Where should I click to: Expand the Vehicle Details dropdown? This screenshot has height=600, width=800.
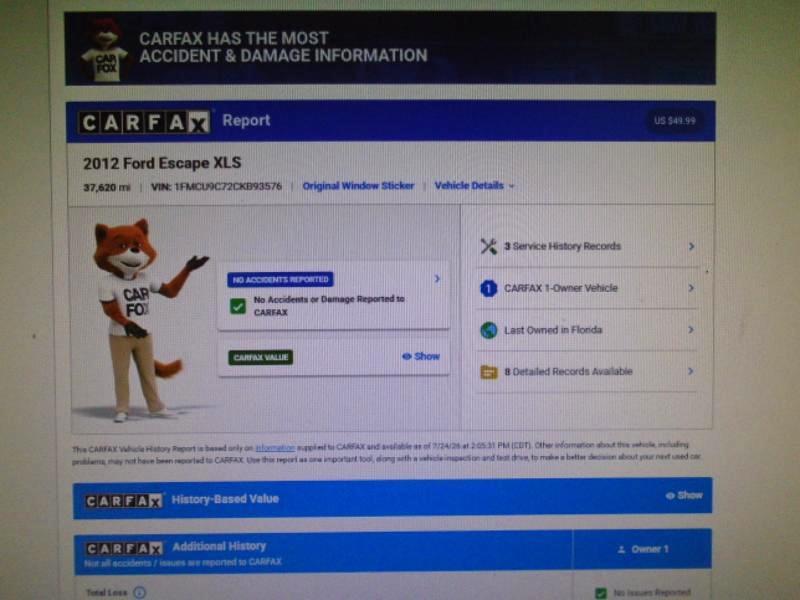pos(474,186)
